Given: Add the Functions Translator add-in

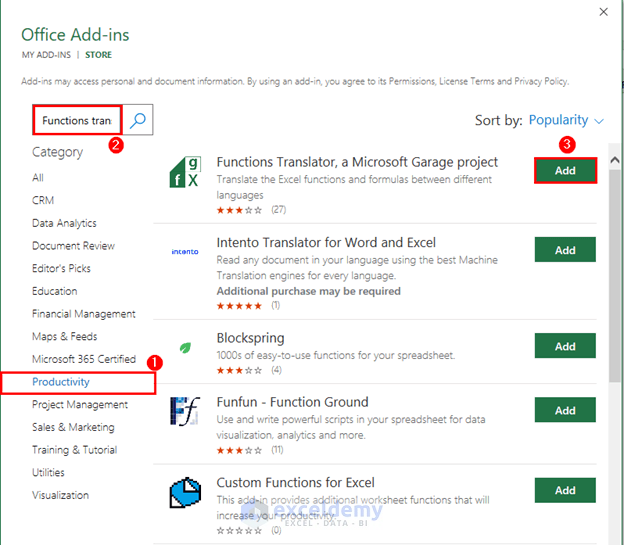Looking at the screenshot, I should pos(565,170).
